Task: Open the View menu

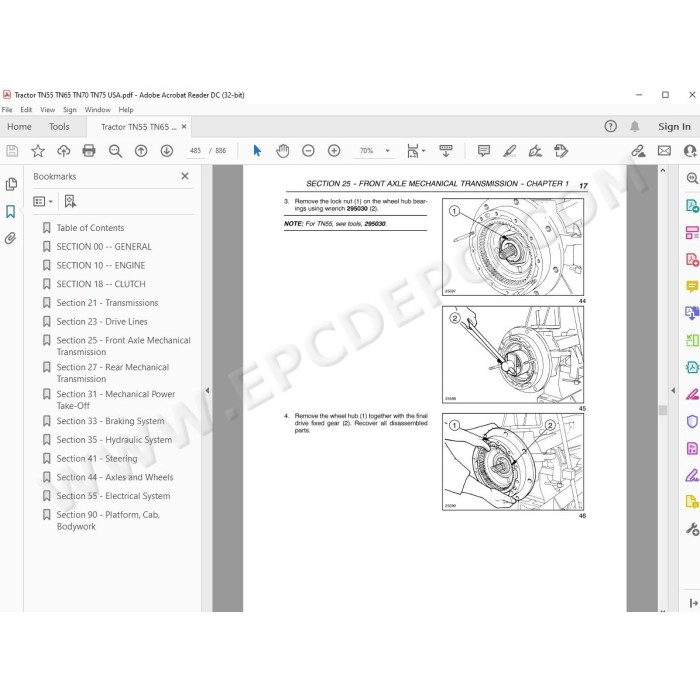Action: 47,109
